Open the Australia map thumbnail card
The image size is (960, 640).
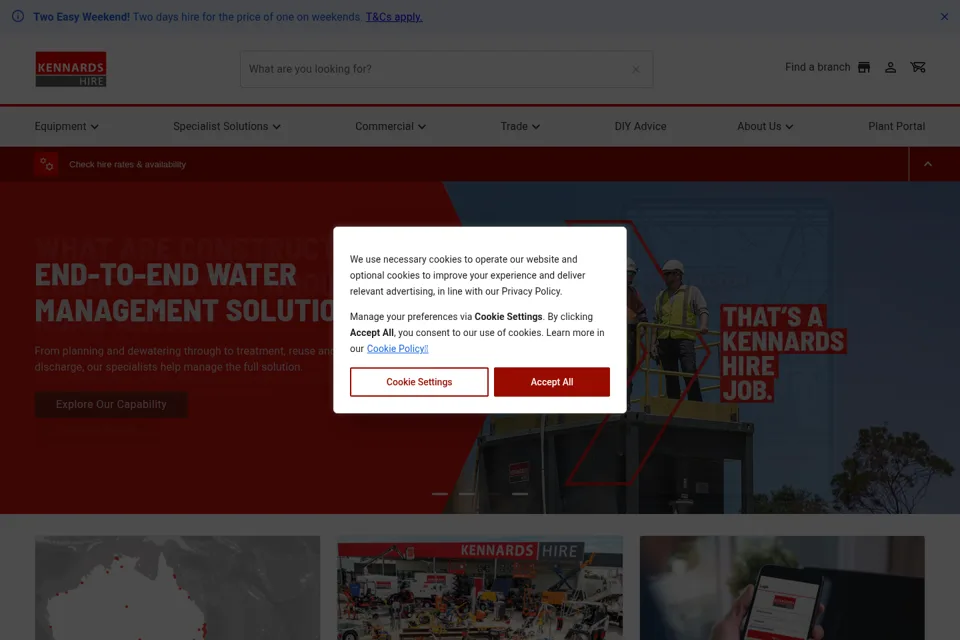178,588
